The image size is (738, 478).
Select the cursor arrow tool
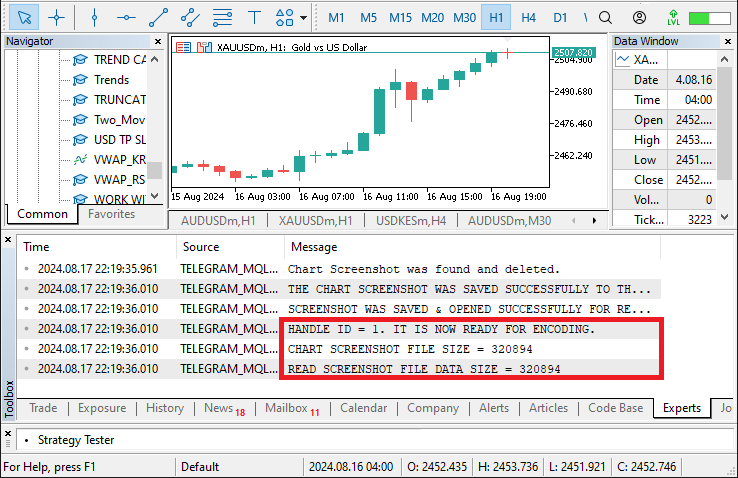pos(24,18)
